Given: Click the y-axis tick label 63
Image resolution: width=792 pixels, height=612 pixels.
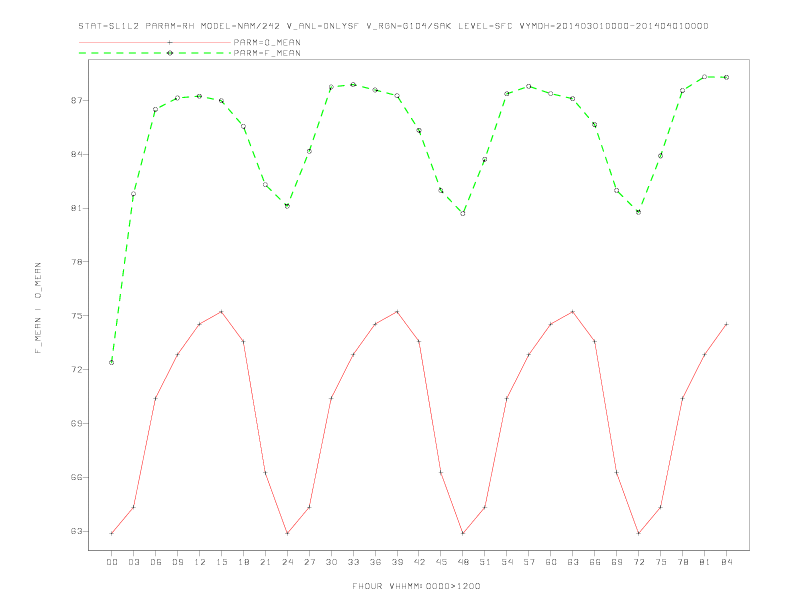Looking at the screenshot, I should [76, 531].
